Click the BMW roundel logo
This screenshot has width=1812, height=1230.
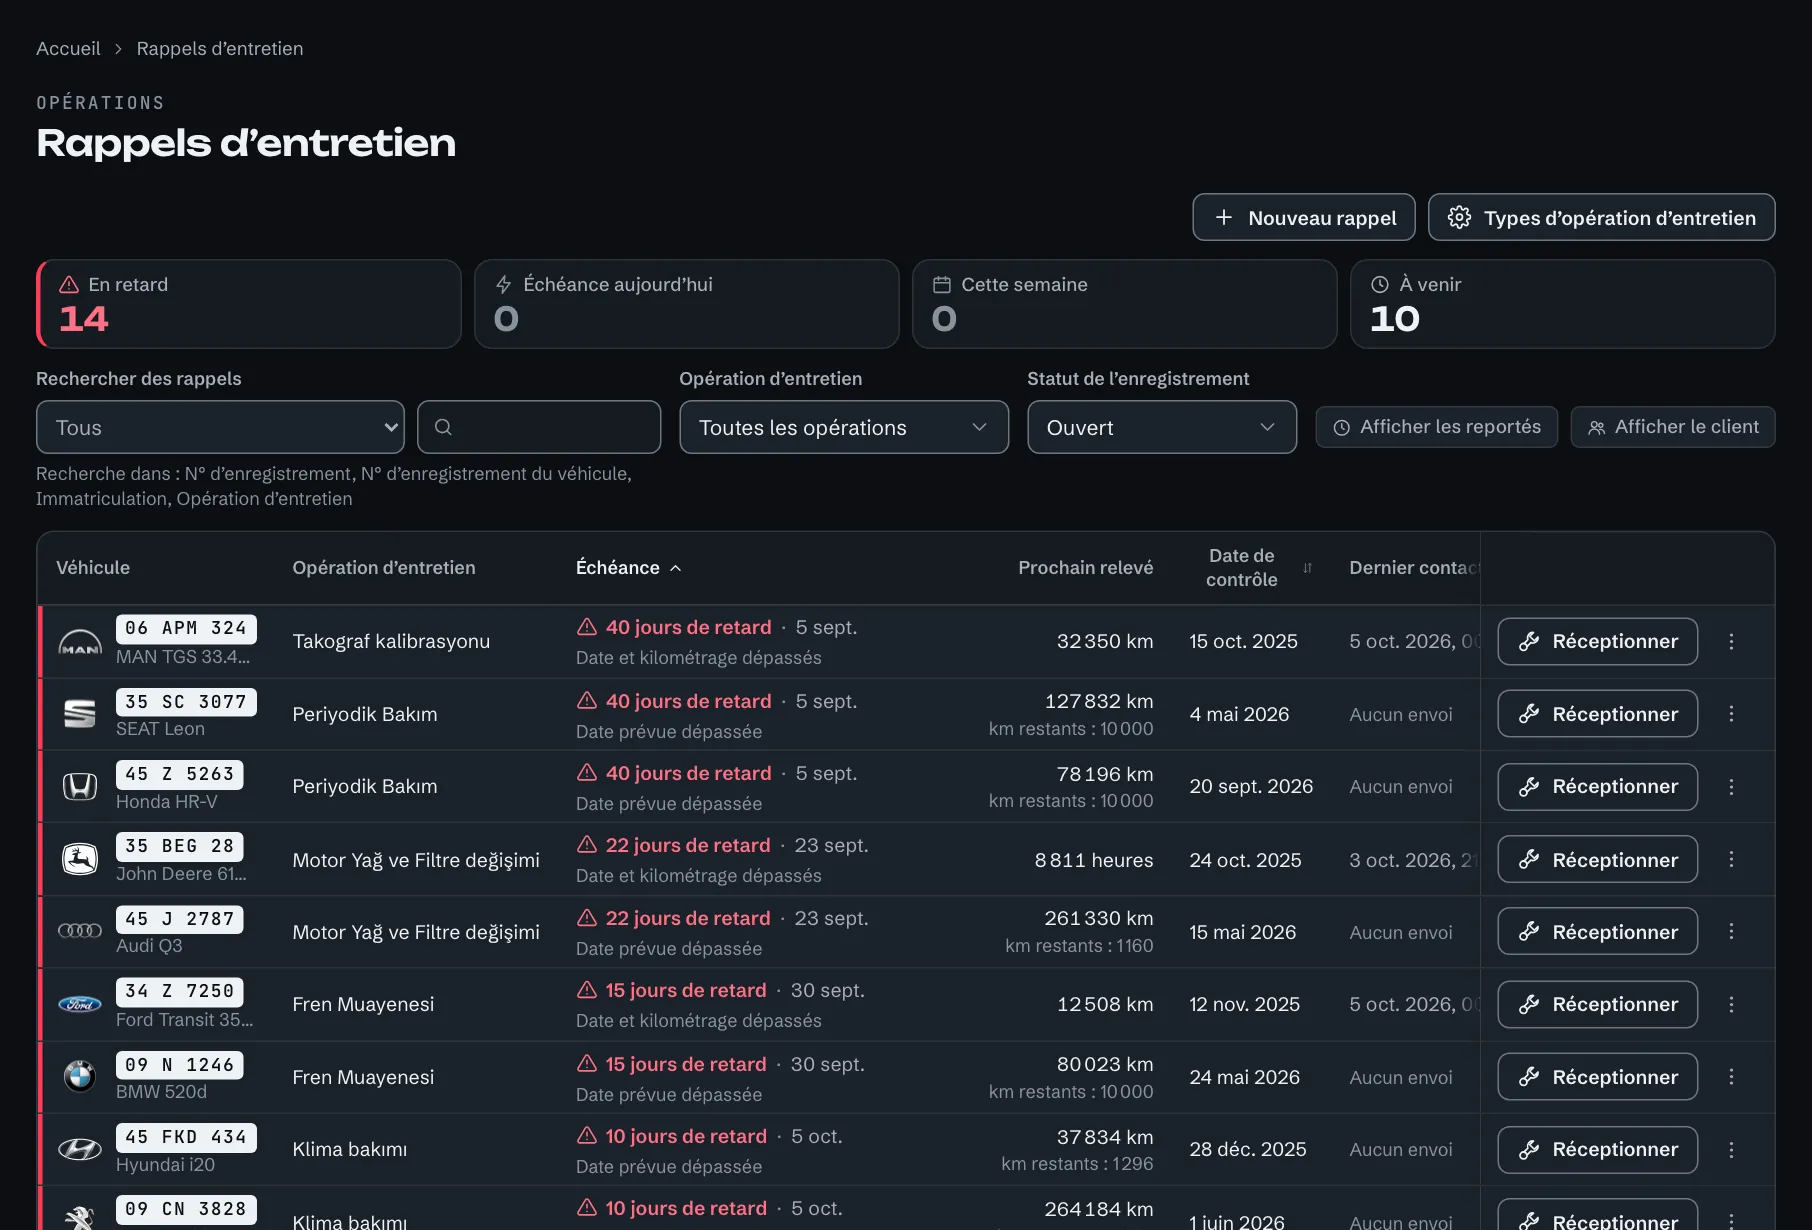(x=80, y=1077)
